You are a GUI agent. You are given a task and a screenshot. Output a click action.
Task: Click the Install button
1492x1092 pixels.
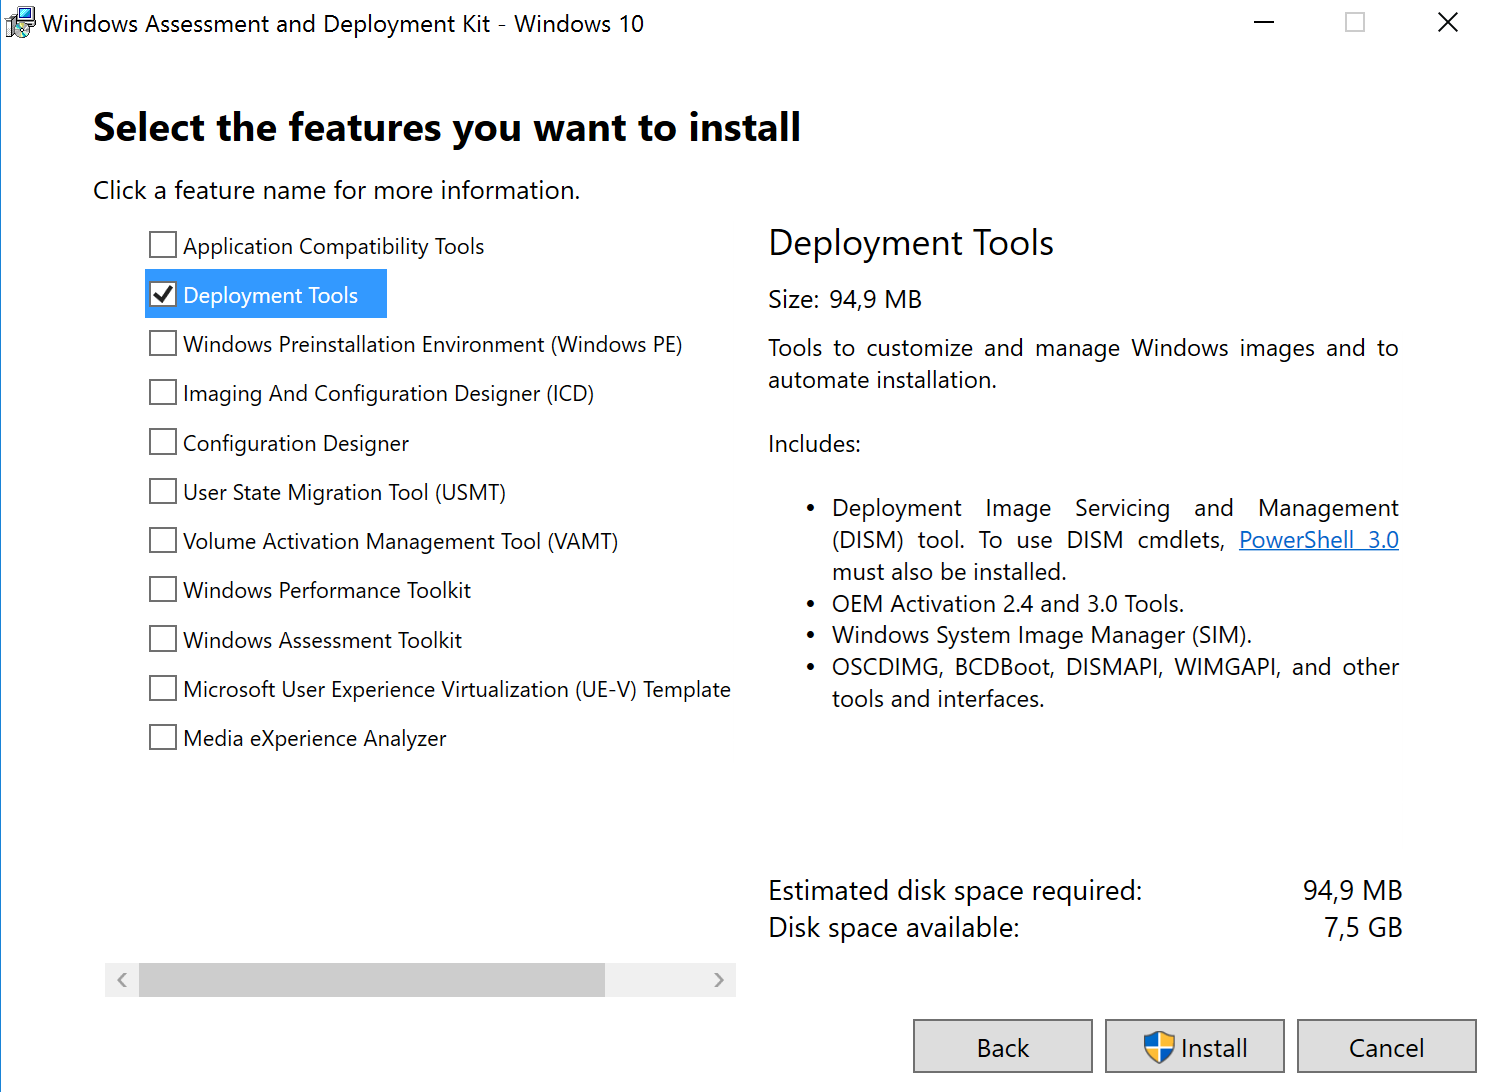pos(1195,1046)
